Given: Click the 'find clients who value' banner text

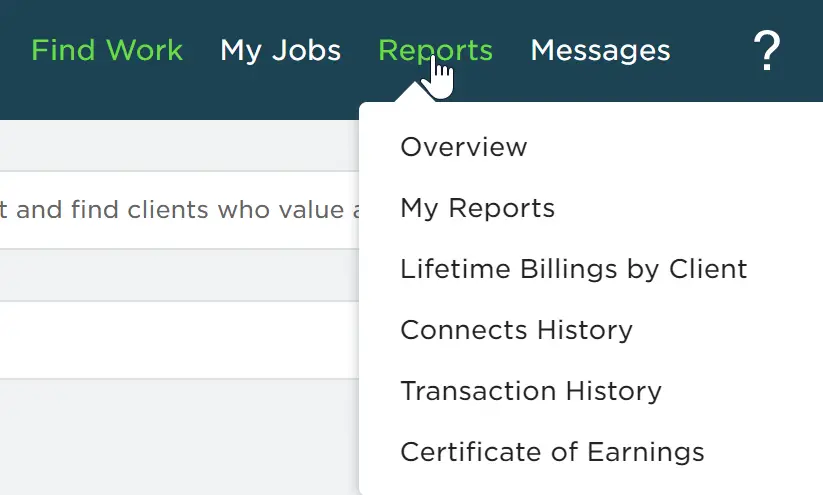Looking at the screenshot, I should 180,210.
